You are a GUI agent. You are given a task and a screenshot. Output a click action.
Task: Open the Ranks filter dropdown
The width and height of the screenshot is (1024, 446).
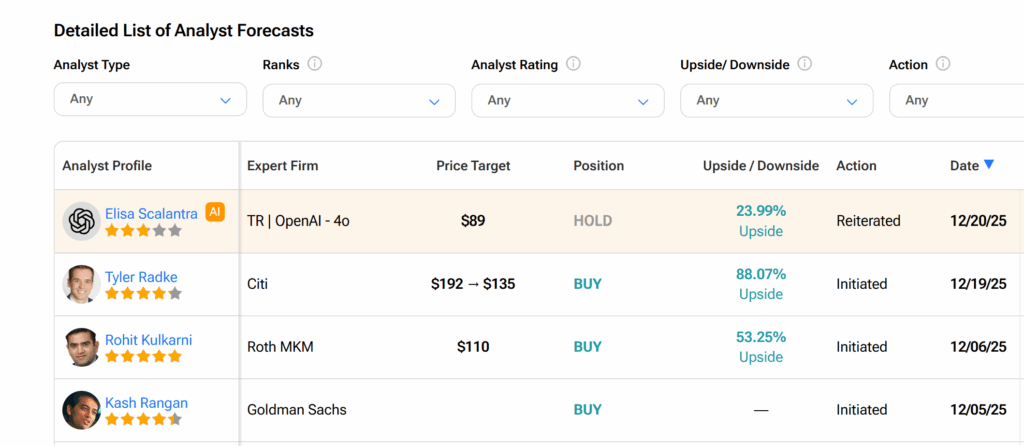(358, 100)
